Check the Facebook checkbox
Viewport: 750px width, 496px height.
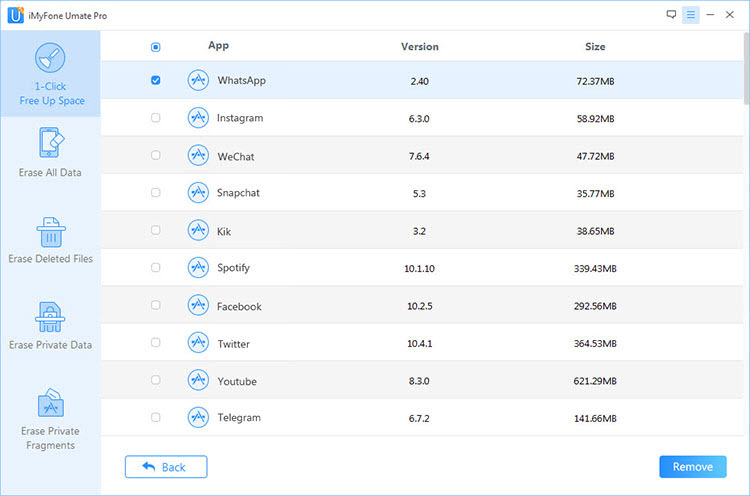point(155,305)
